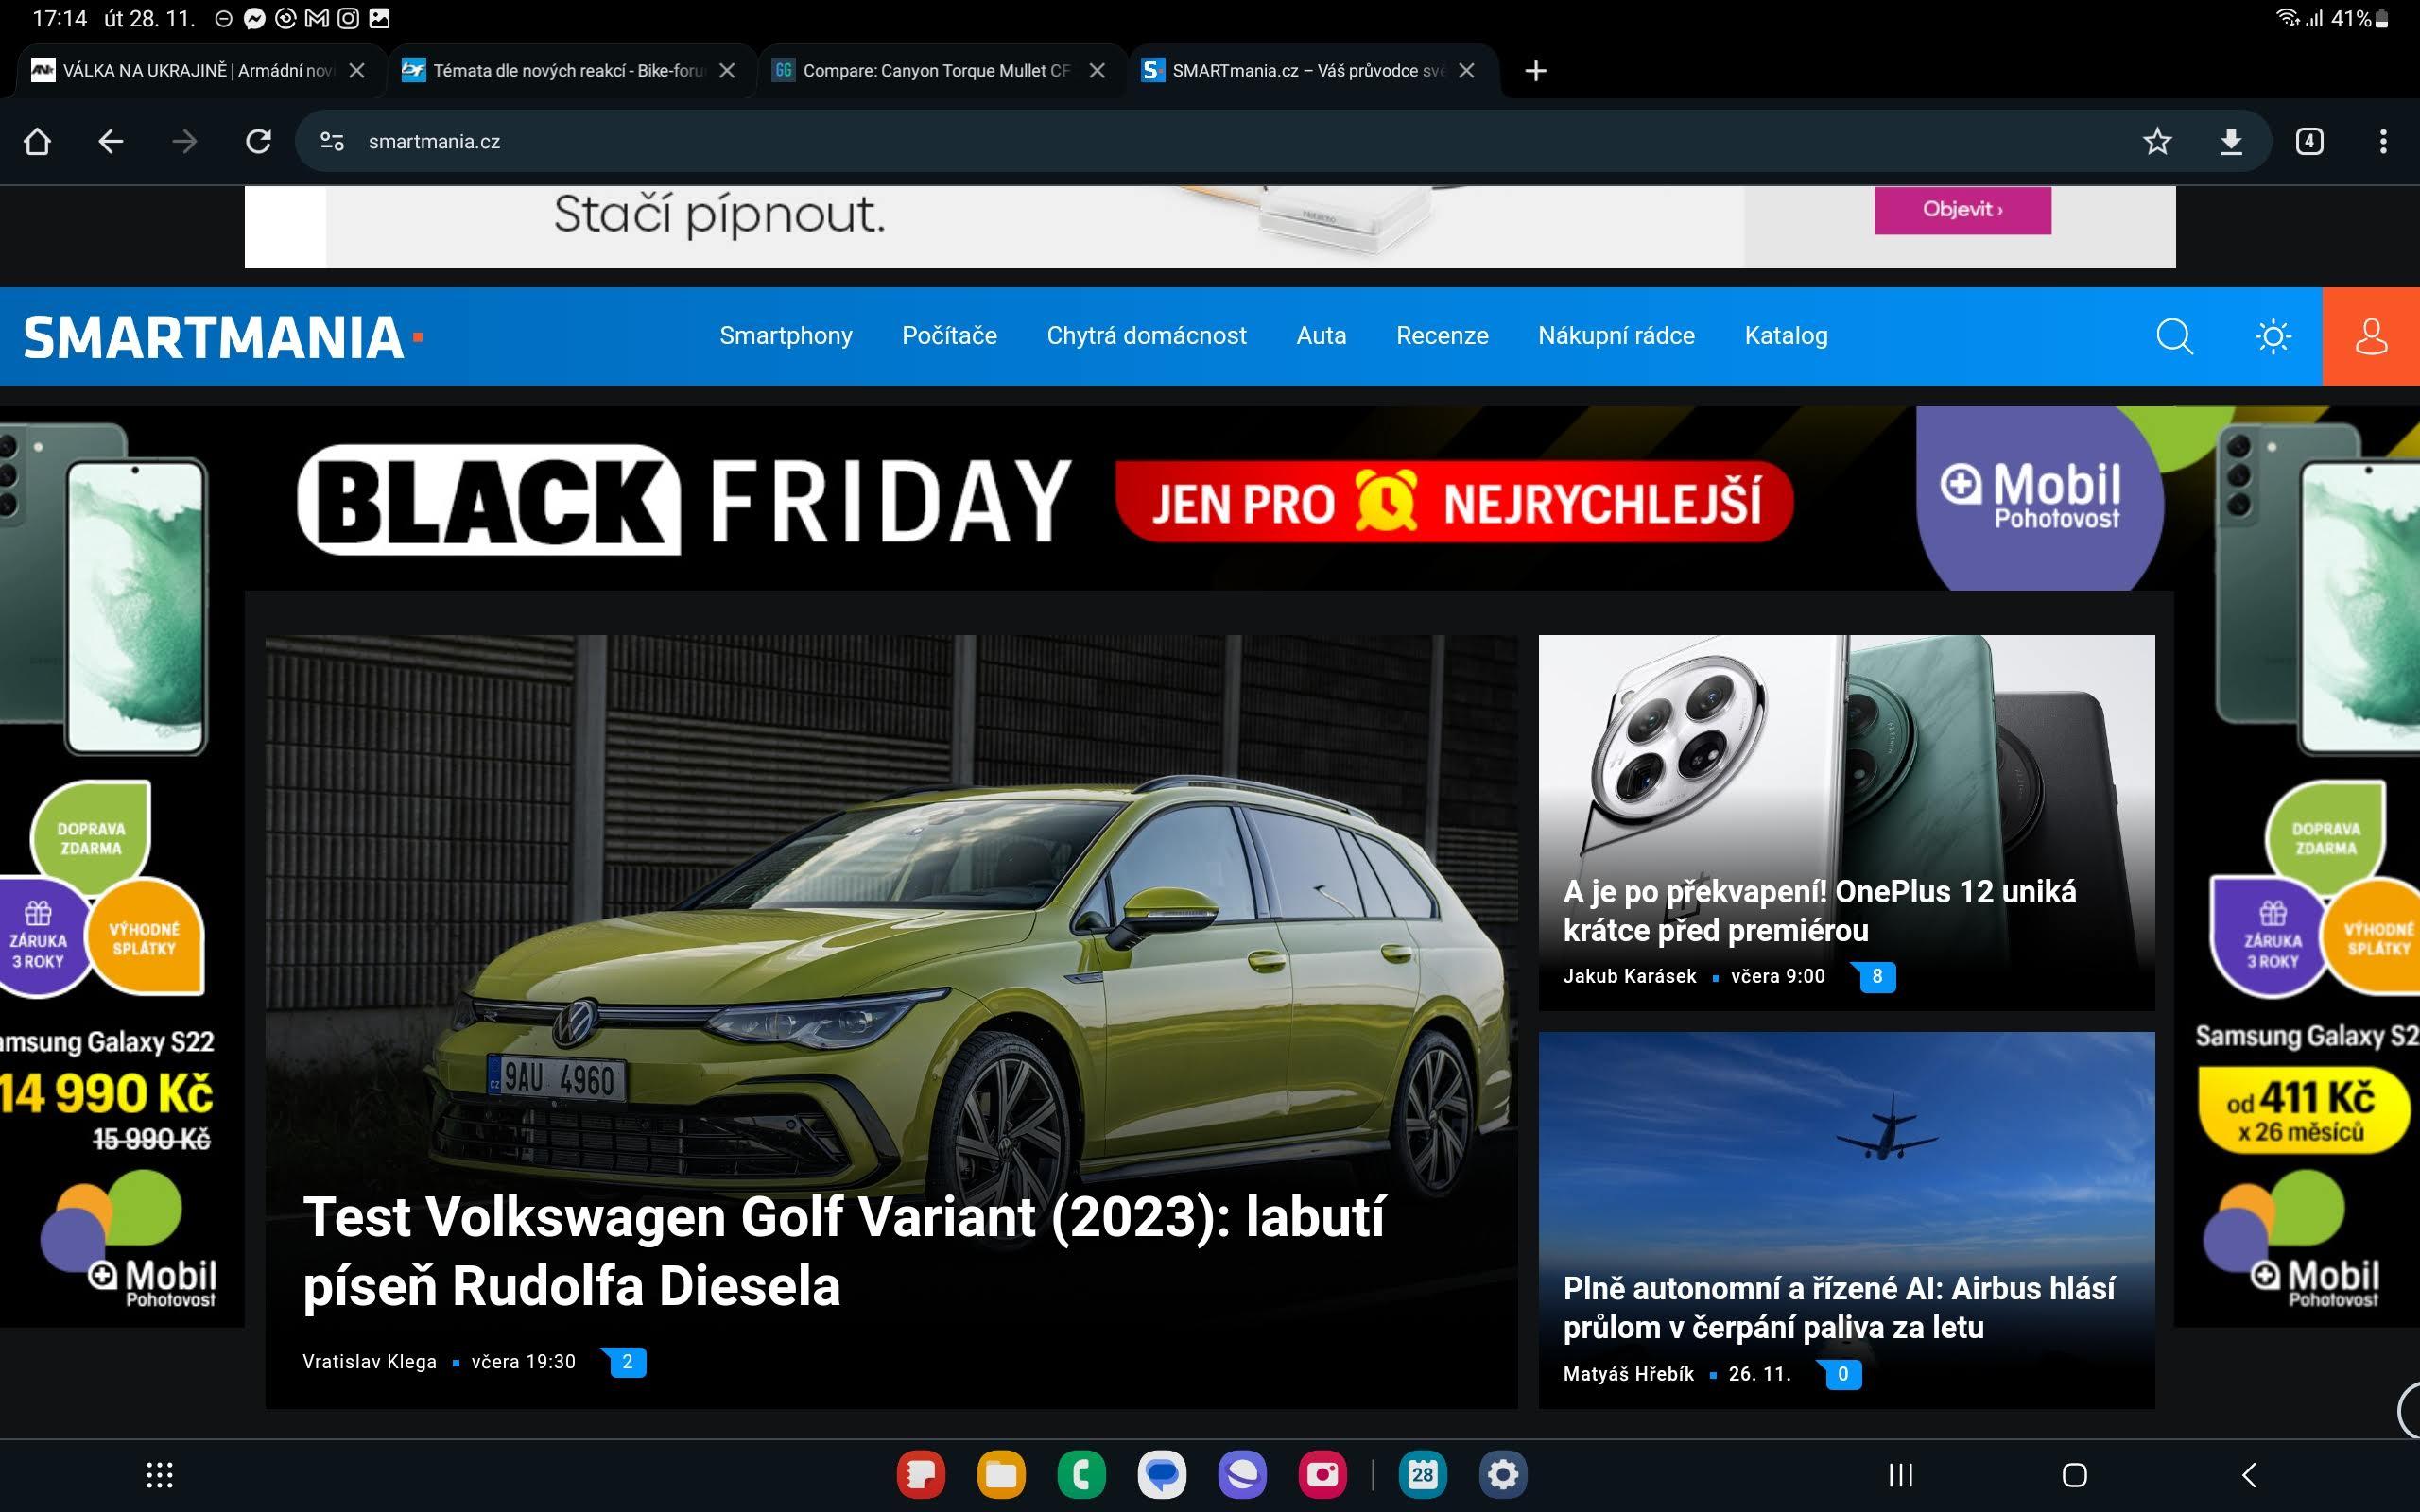Open Smartmania search magnifier icon
Screen dimensions: 2420x1512
2174,336
